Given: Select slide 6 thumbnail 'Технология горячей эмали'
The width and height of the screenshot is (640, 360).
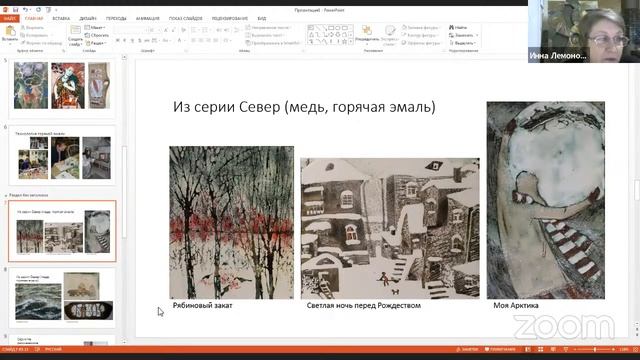Looking at the screenshot, I should 62,156.
